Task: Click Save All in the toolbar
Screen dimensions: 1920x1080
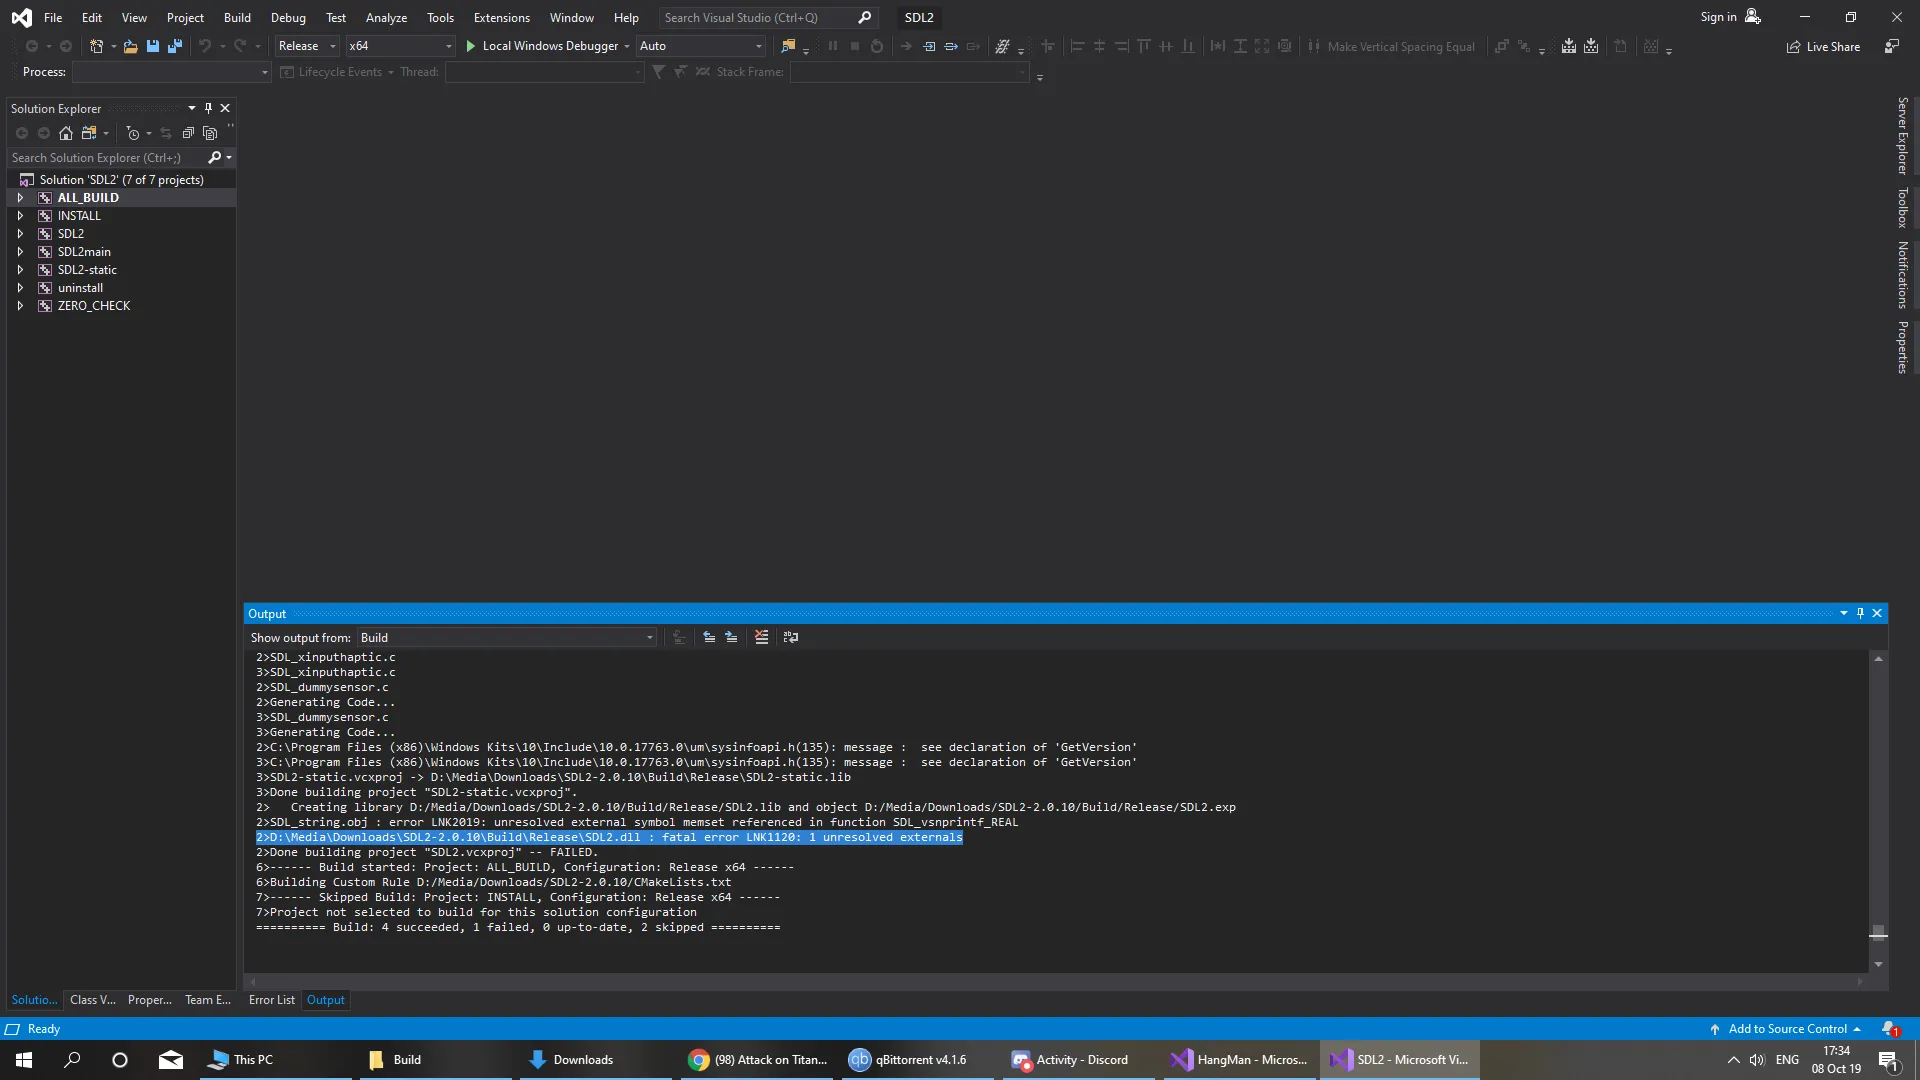Action: click(175, 46)
